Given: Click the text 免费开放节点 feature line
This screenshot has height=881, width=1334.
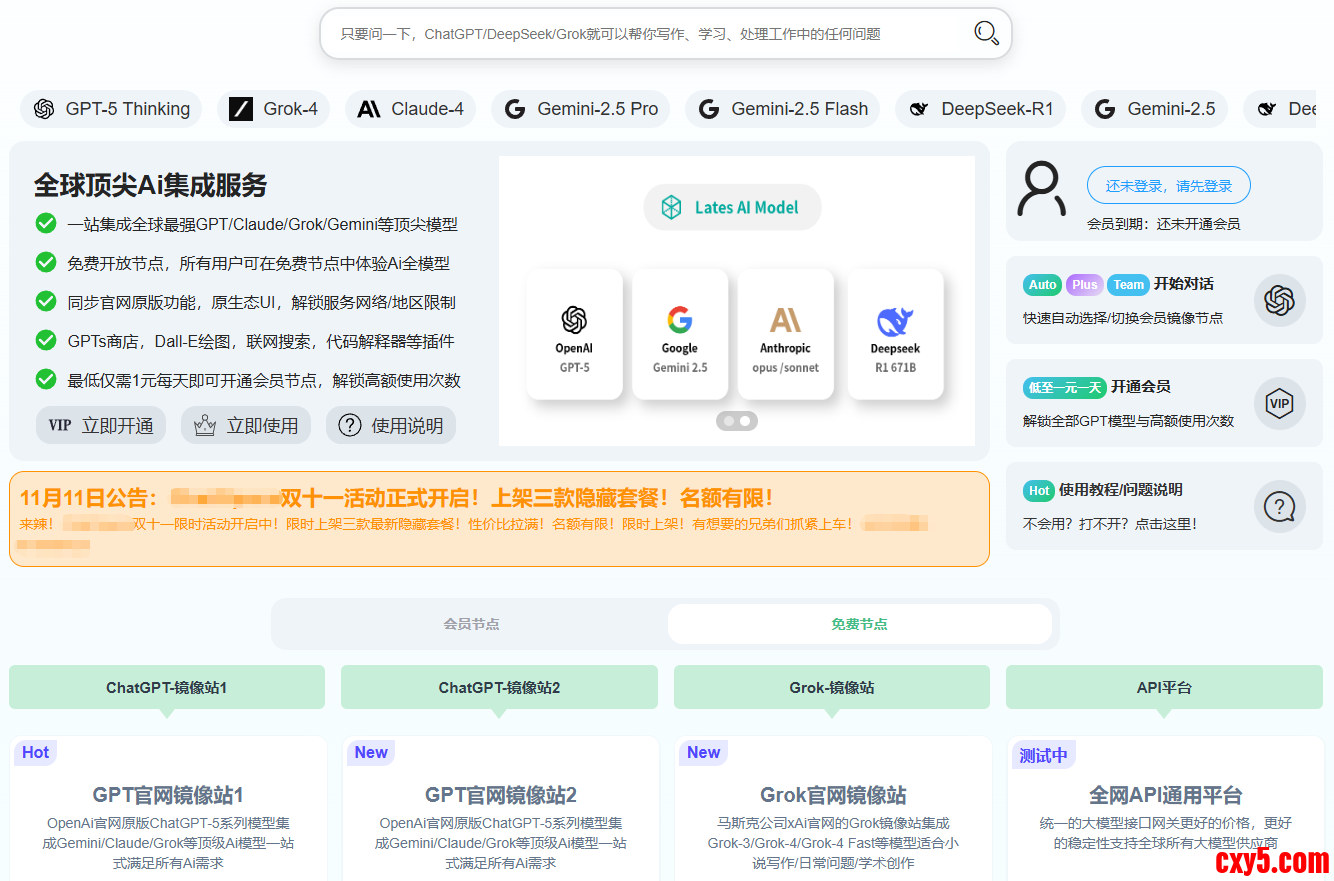Looking at the screenshot, I should [258, 263].
